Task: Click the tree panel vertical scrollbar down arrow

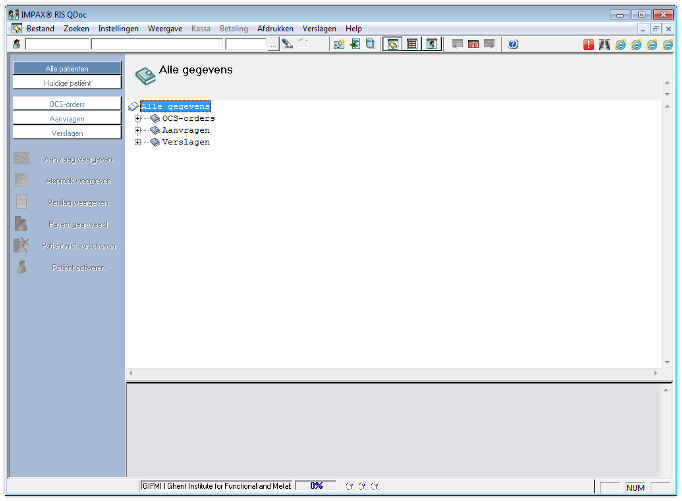Action: point(667,361)
